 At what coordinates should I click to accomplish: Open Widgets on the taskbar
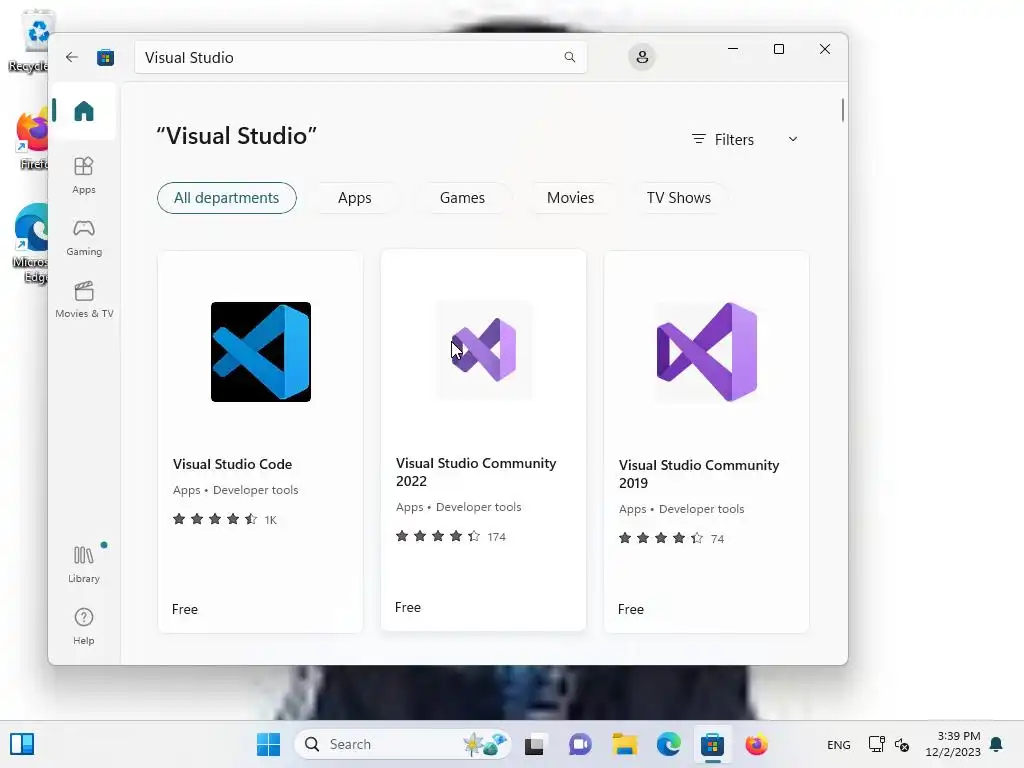click(x=22, y=744)
